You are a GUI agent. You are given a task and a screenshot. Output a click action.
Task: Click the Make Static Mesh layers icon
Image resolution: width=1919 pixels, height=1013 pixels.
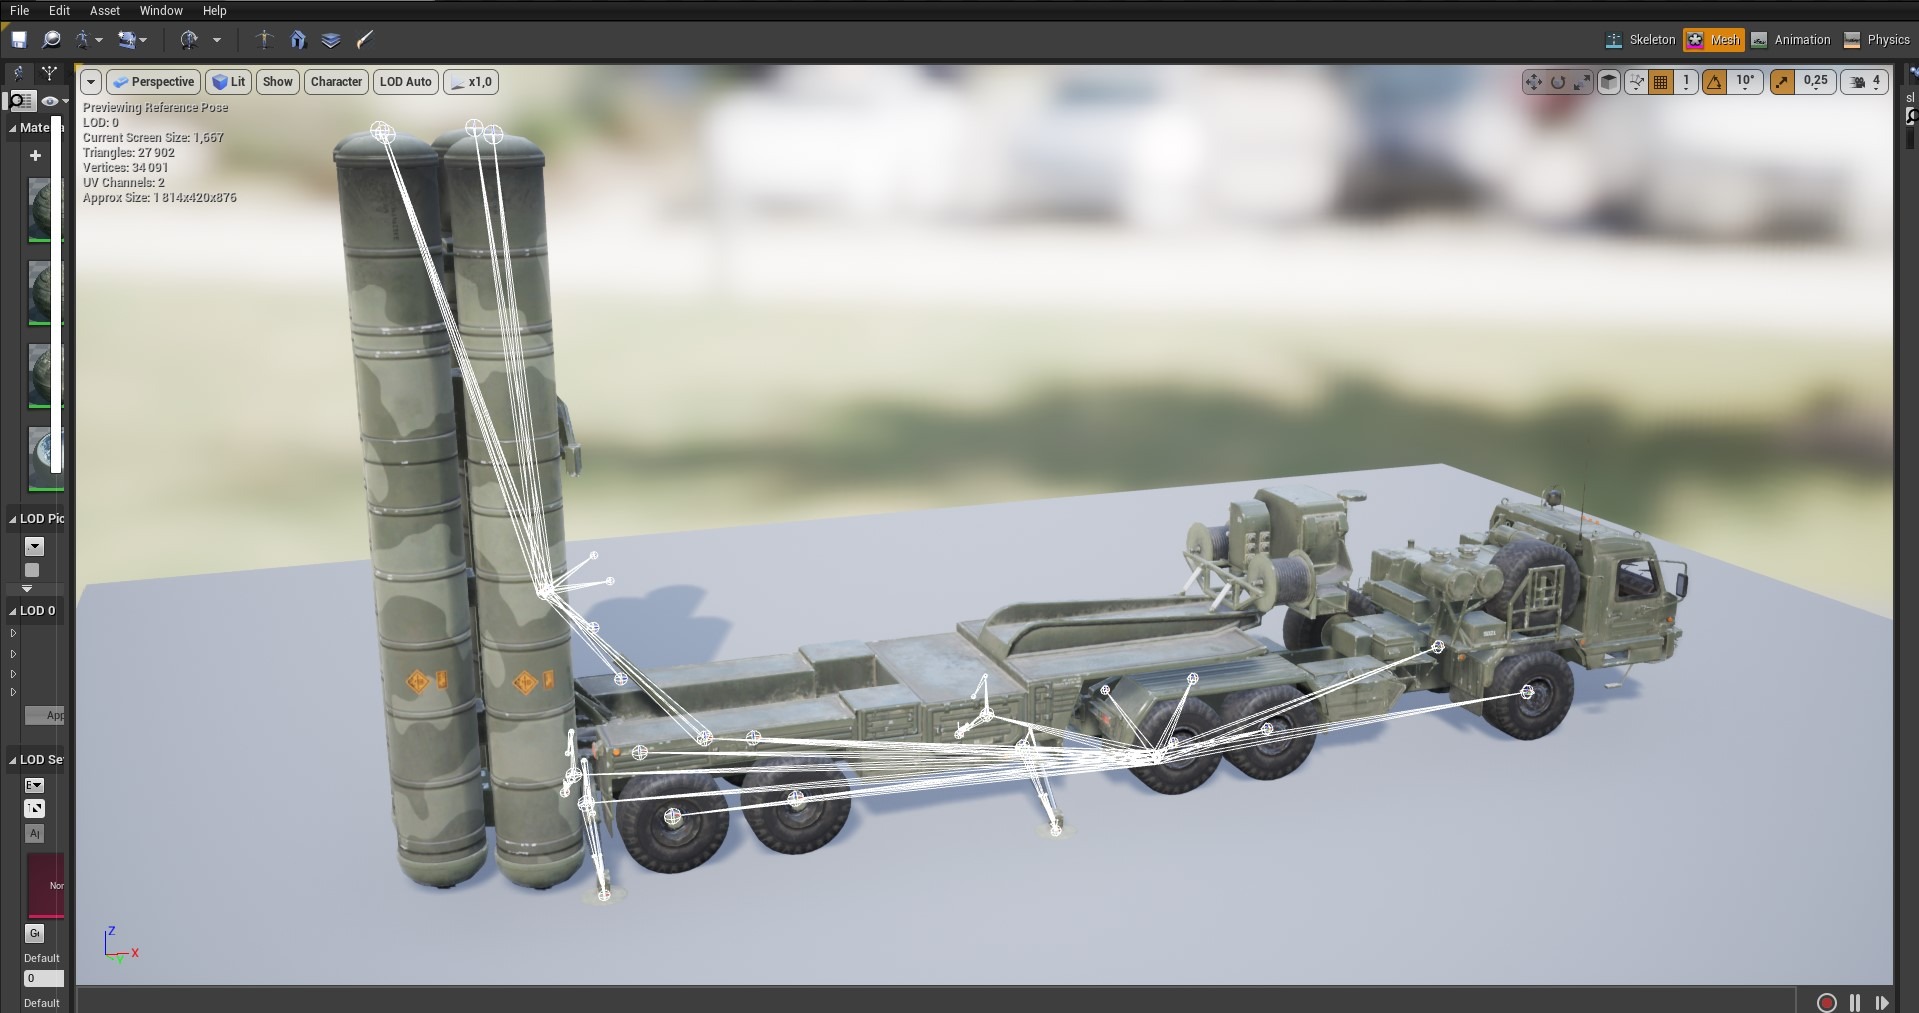click(331, 40)
